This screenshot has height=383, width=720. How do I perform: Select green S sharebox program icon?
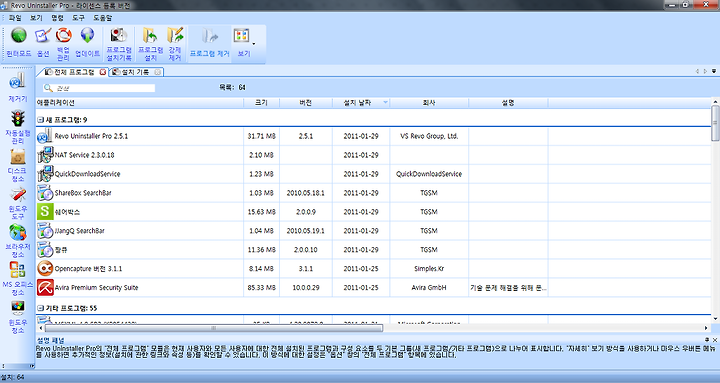click(45, 212)
